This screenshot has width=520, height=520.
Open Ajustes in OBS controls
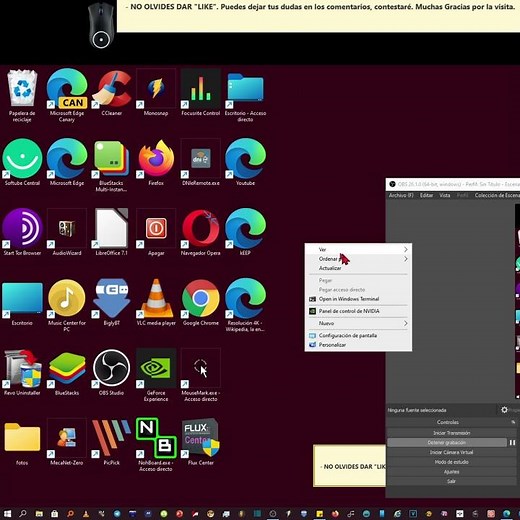click(451, 471)
